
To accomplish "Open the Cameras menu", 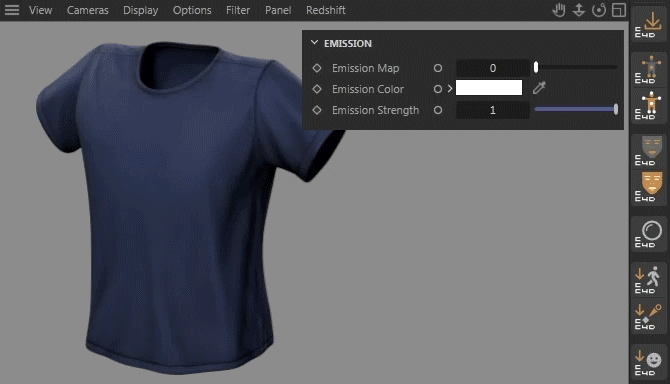I will (x=88, y=10).
